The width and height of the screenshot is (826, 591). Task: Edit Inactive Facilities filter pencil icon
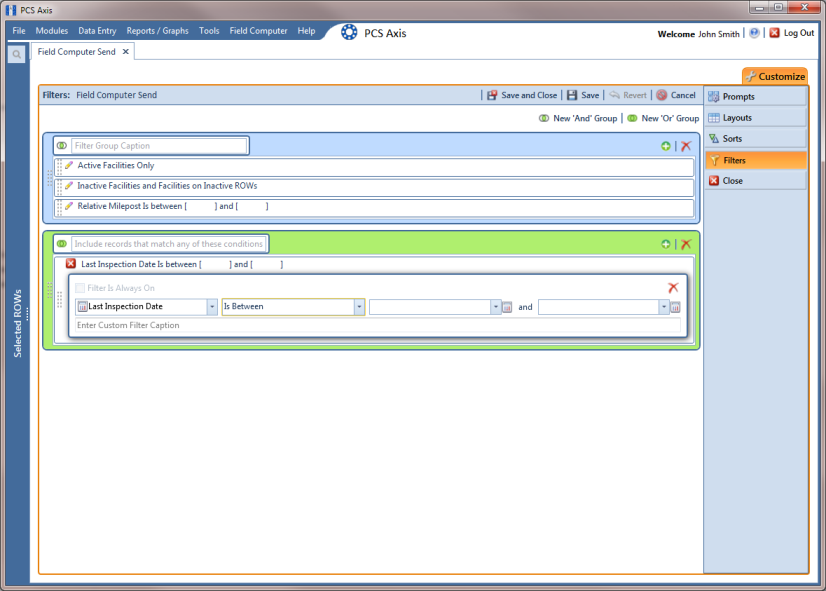[69, 185]
